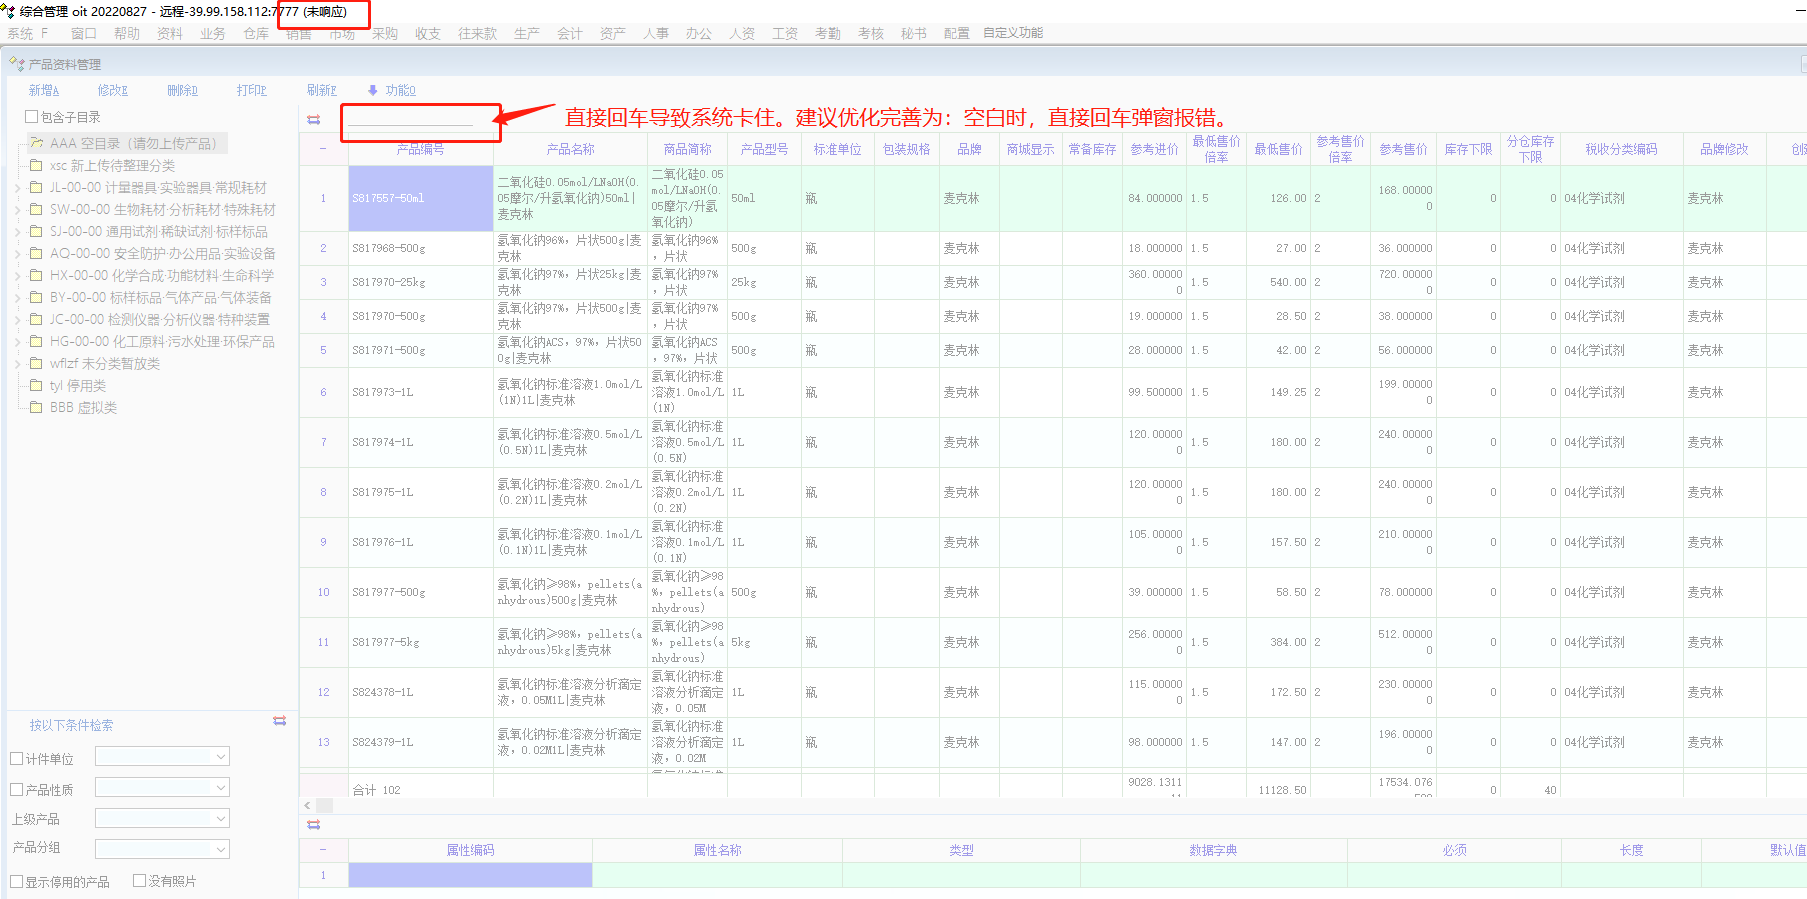Open the 产品分组 combo box
1807x899 pixels.
click(221, 849)
